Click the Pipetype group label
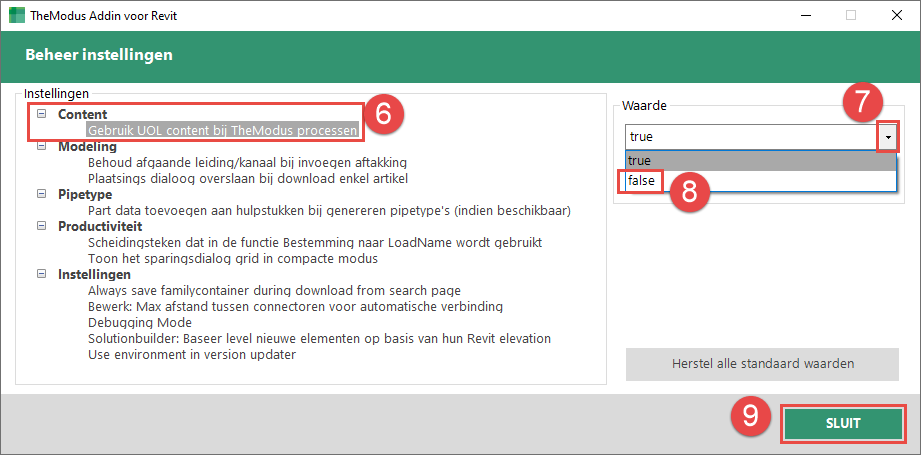Viewport: 921px width, 455px height. coord(85,194)
